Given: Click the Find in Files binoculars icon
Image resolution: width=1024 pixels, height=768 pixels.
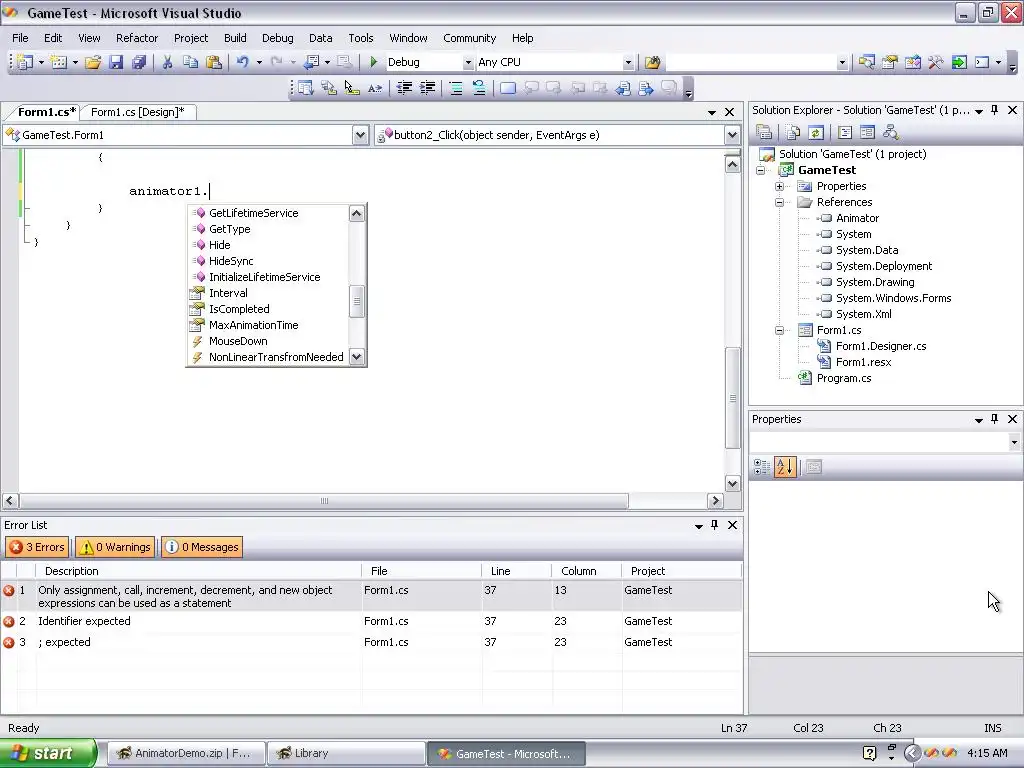Looking at the screenshot, I should click(x=652, y=62).
